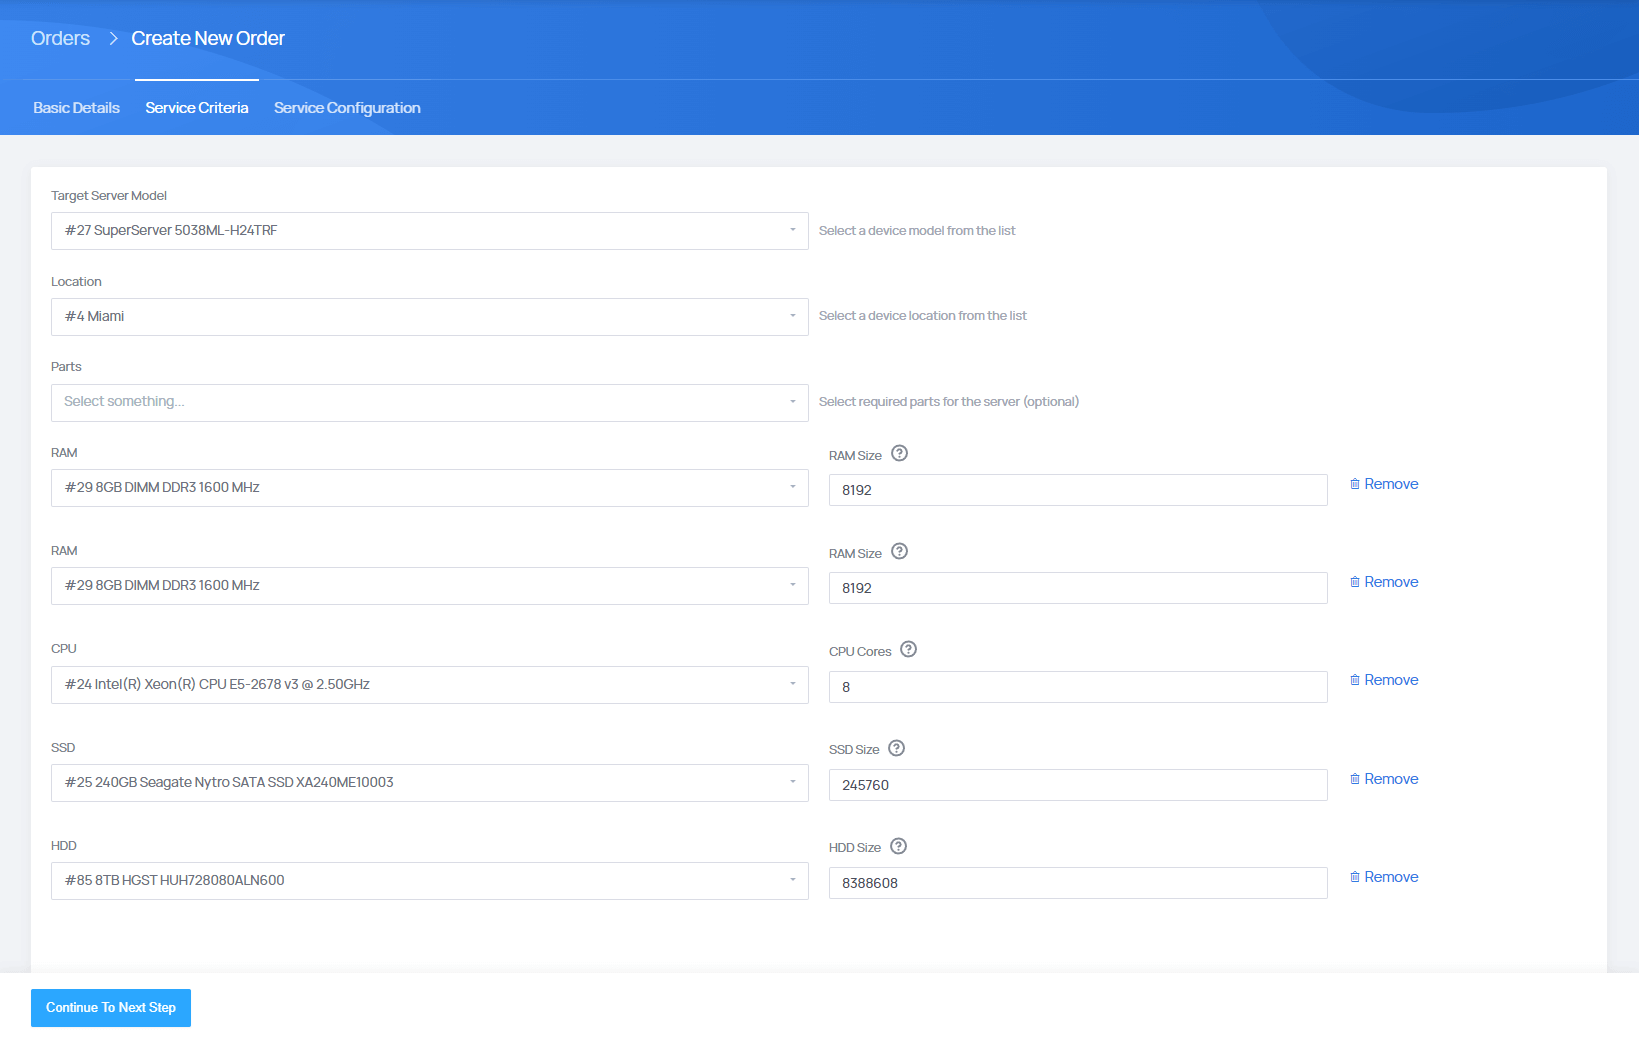Click the help icon beside SSD Size
Viewport: 1639px width, 1043px height.
tap(896, 749)
